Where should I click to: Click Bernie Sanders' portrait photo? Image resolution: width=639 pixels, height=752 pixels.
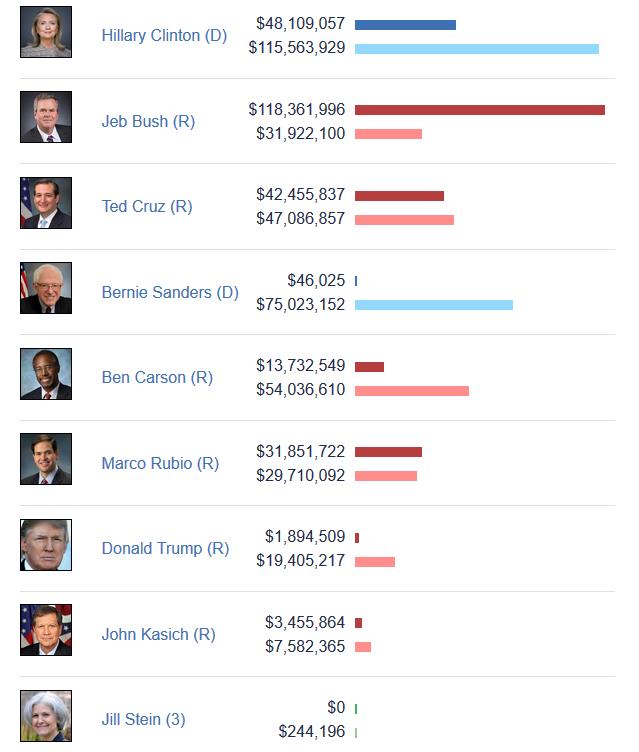(46, 288)
